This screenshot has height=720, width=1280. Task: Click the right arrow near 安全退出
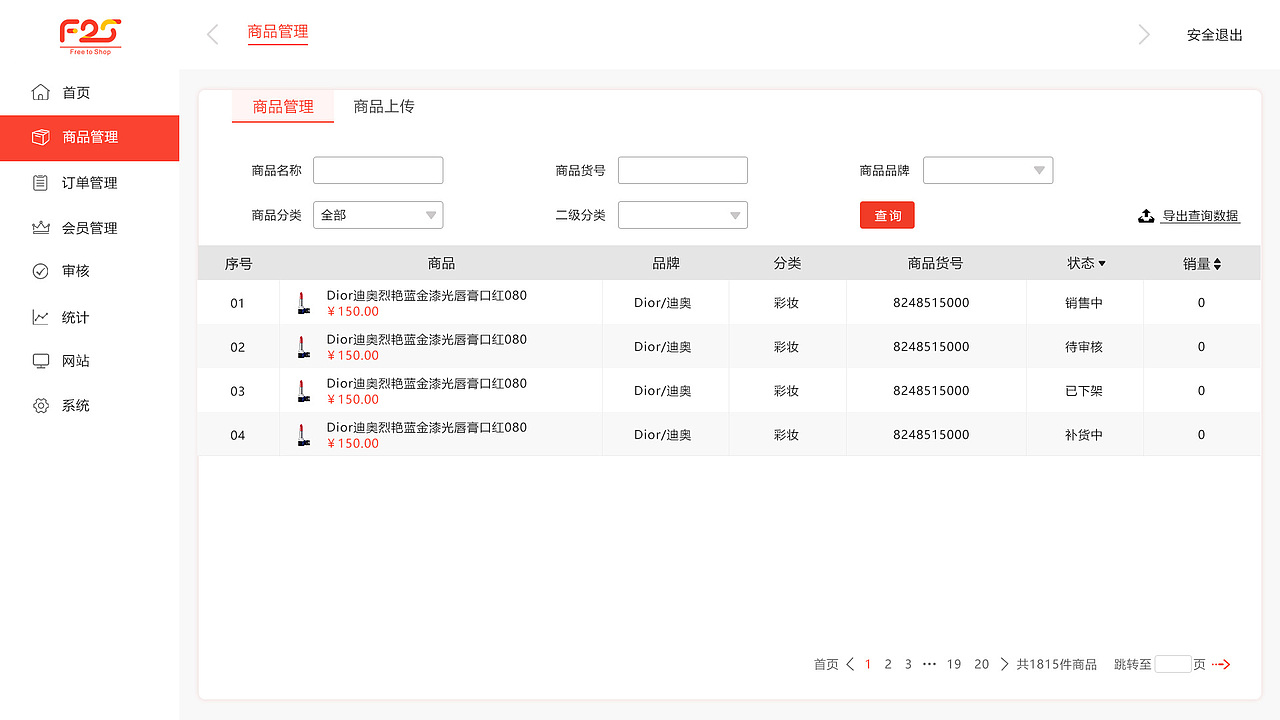[x=1144, y=35]
